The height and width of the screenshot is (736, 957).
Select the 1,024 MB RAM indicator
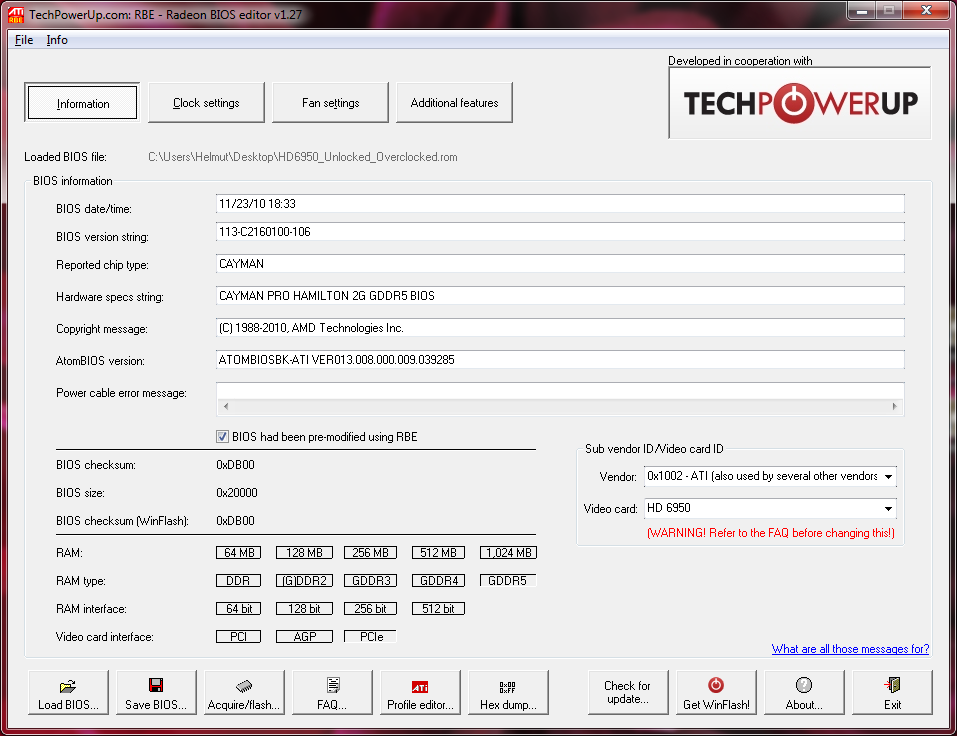click(x=508, y=552)
